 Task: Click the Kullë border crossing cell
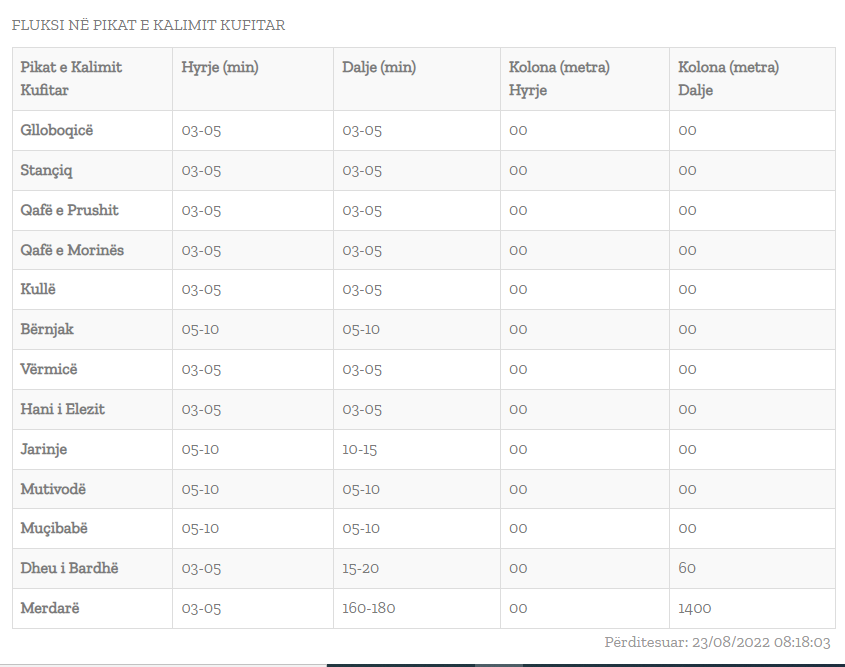tap(39, 289)
